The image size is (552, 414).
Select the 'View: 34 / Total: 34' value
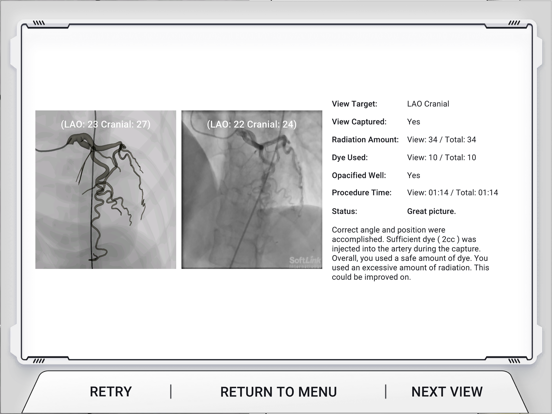(x=441, y=140)
